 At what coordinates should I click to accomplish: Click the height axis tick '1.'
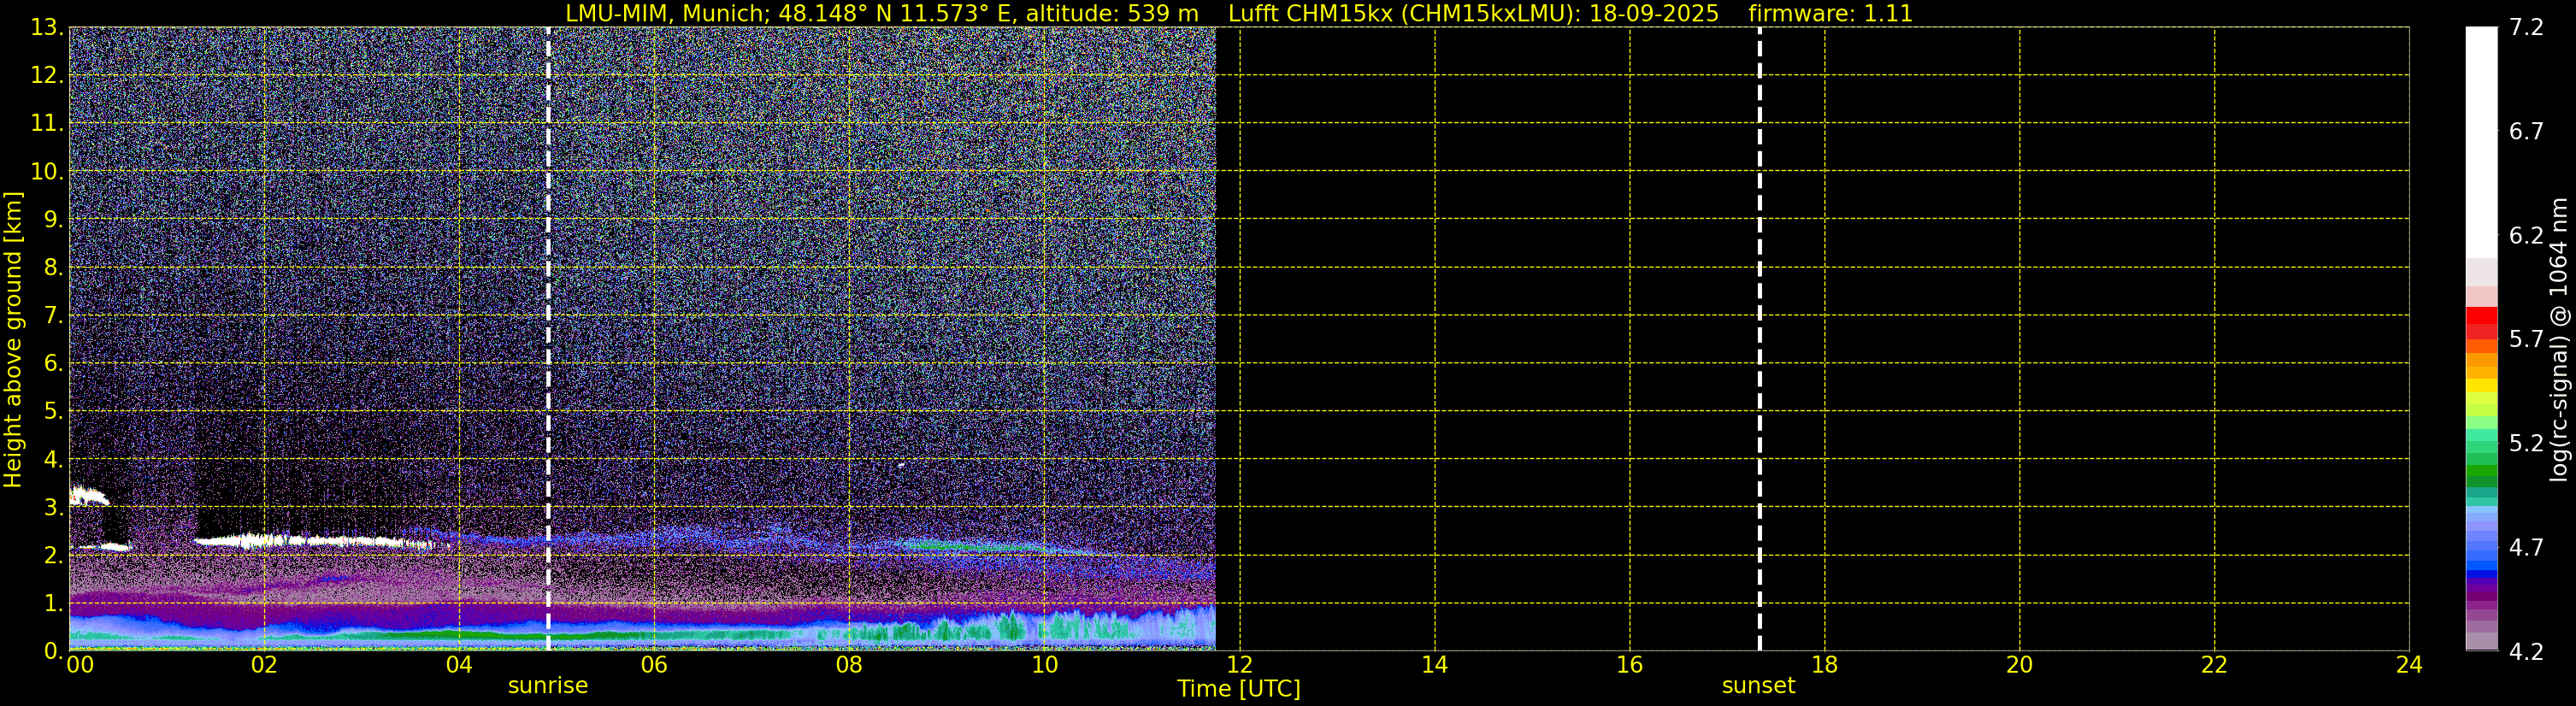[53, 603]
